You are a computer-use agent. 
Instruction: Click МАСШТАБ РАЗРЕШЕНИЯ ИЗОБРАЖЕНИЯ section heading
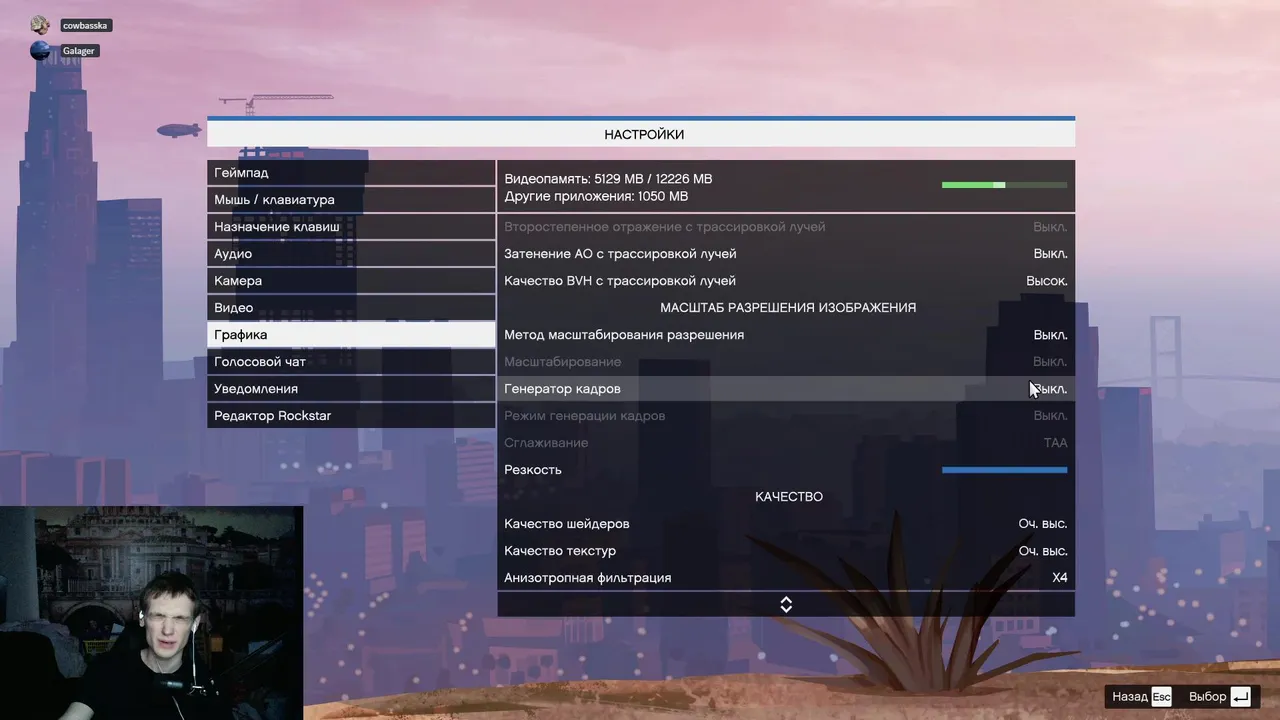(x=788, y=308)
